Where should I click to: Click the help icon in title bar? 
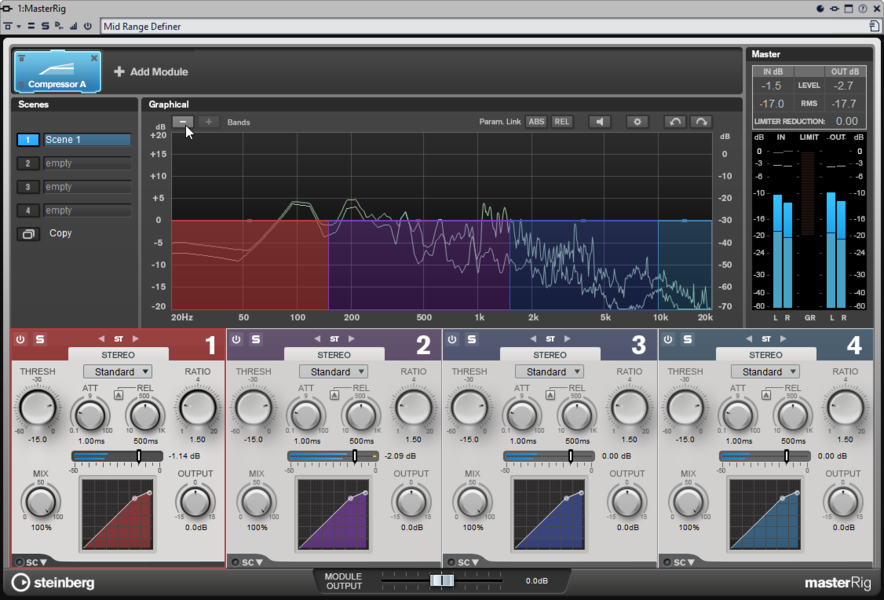tap(863, 8)
